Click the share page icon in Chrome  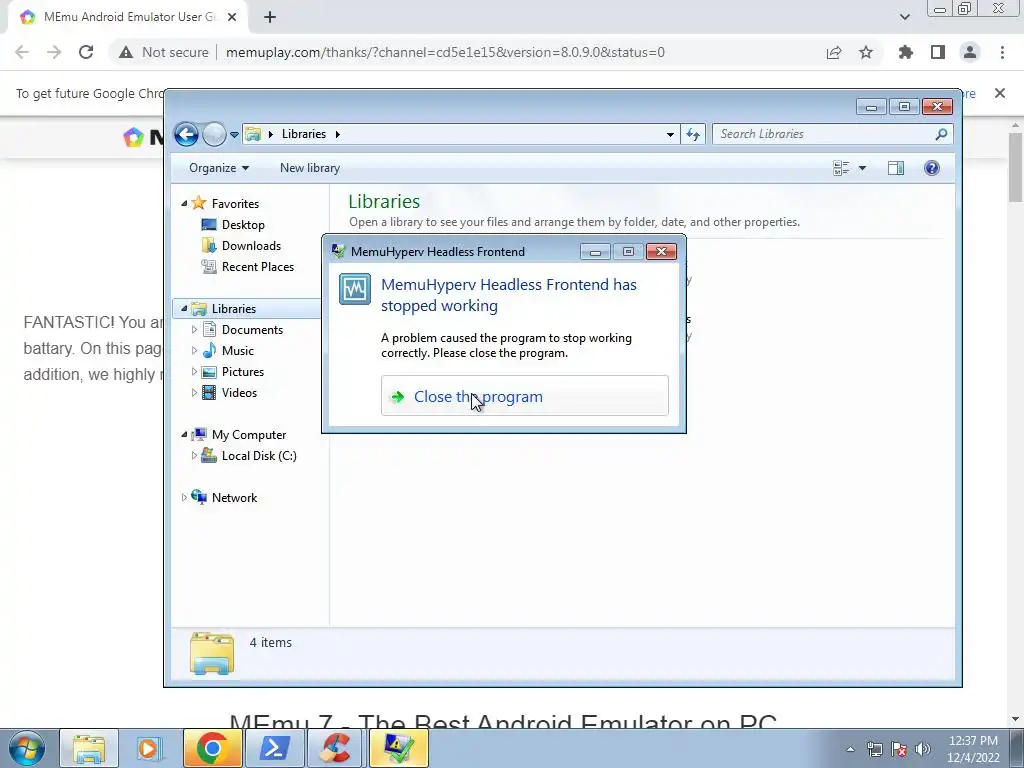pyautogui.click(x=834, y=52)
